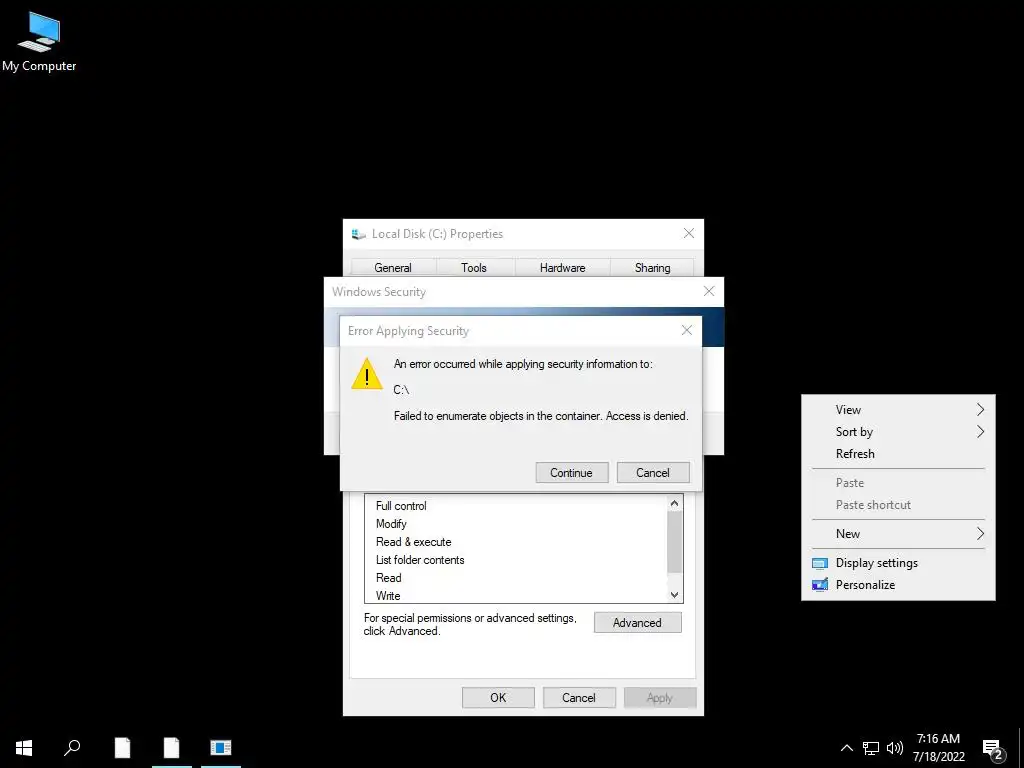Open Display settings from context menu
Image resolution: width=1024 pixels, height=768 pixels.
[898, 563]
